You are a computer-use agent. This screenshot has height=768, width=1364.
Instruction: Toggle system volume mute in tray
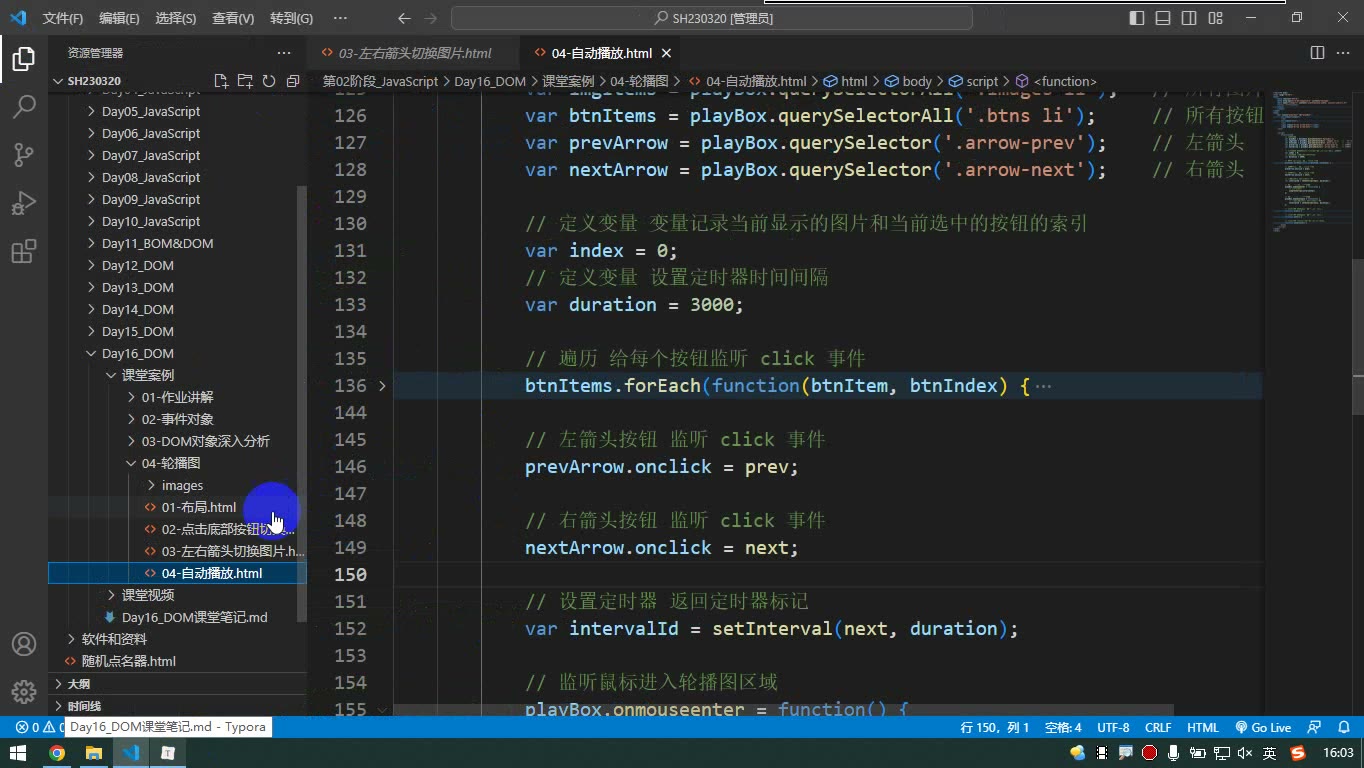point(1245,753)
